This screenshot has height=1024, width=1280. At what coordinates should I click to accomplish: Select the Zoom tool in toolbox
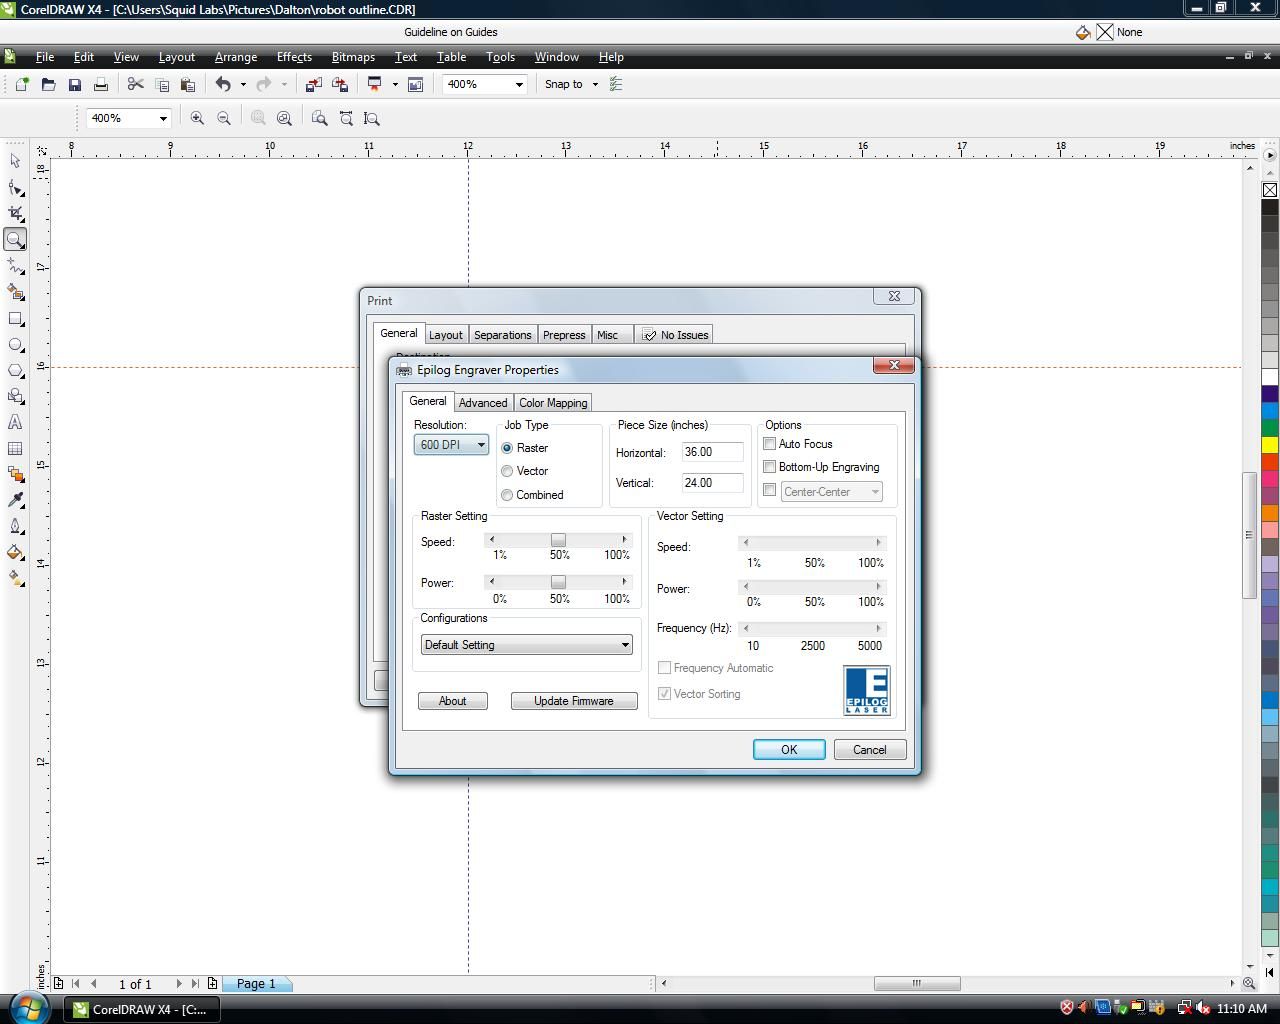tap(15, 239)
